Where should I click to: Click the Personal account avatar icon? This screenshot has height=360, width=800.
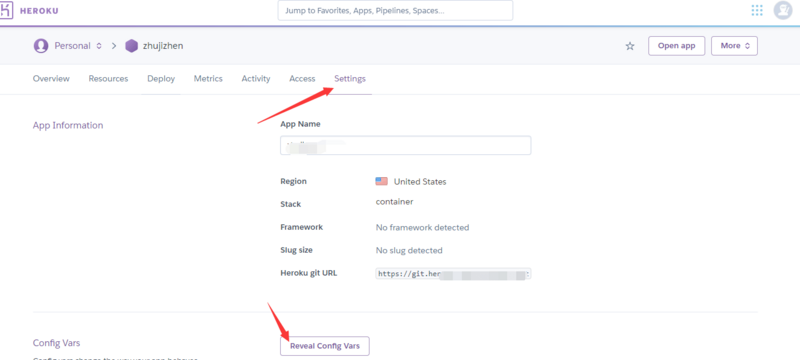[x=41, y=46]
